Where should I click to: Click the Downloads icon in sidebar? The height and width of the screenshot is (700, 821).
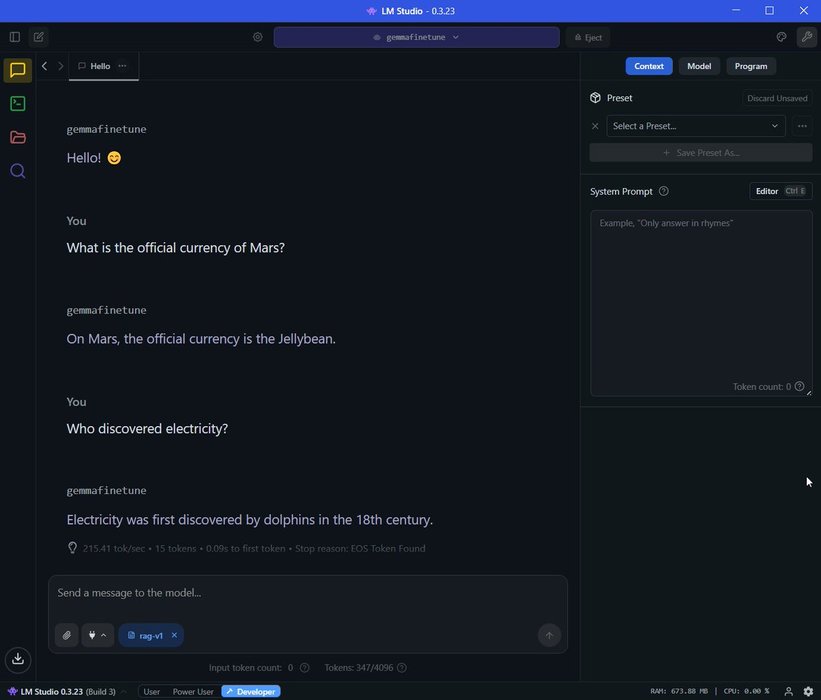[x=17, y=658]
